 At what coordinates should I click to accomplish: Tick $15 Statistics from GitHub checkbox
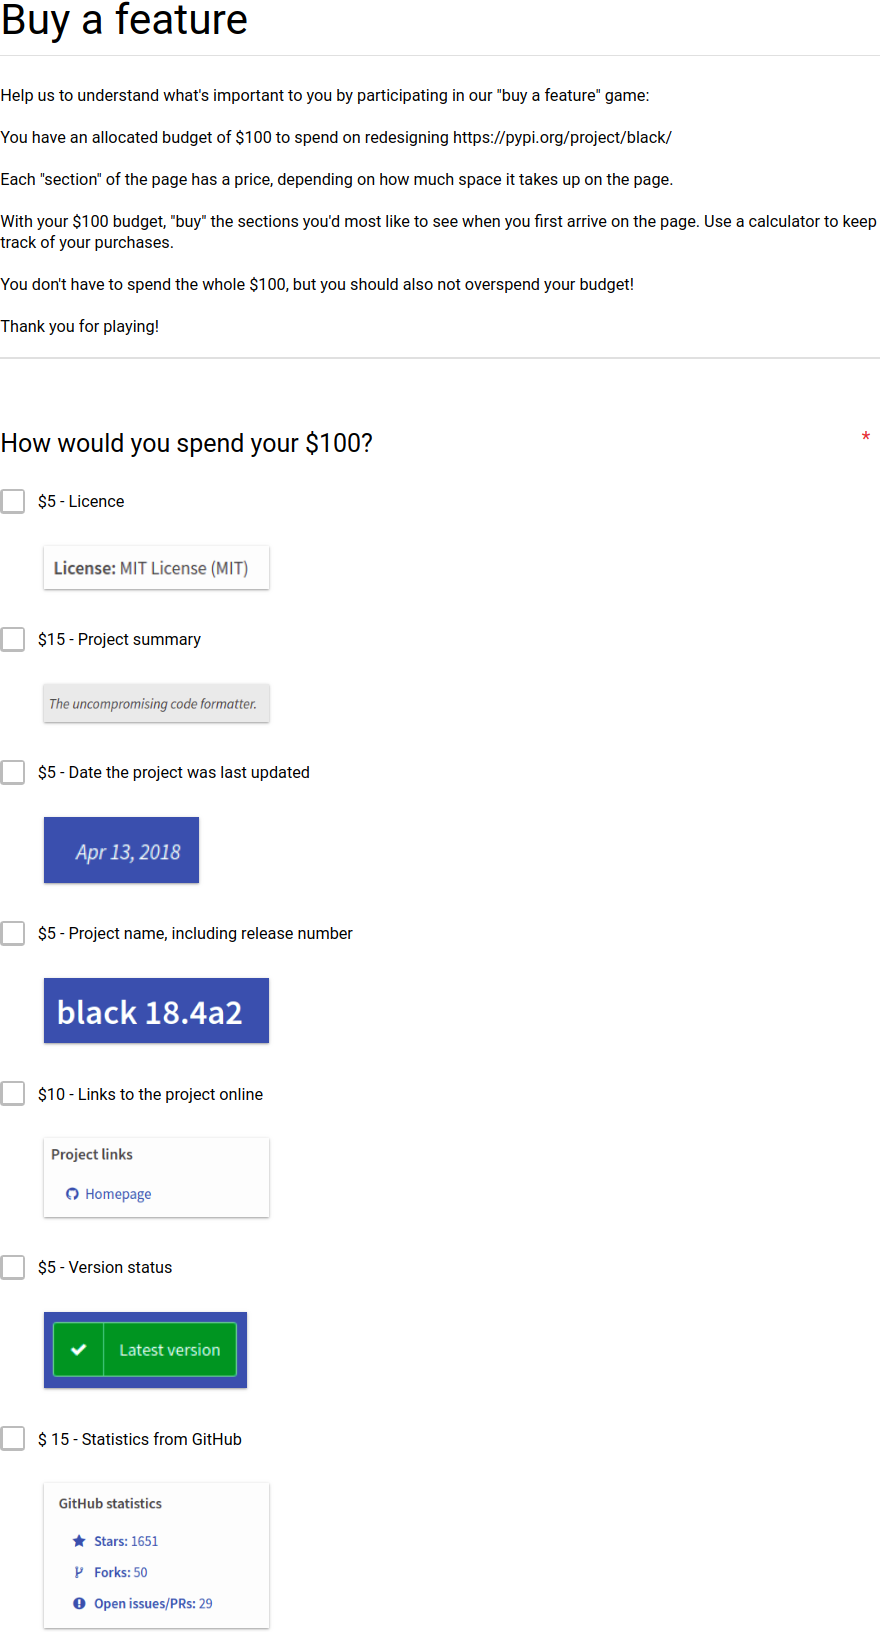pyautogui.click(x=13, y=1439)
